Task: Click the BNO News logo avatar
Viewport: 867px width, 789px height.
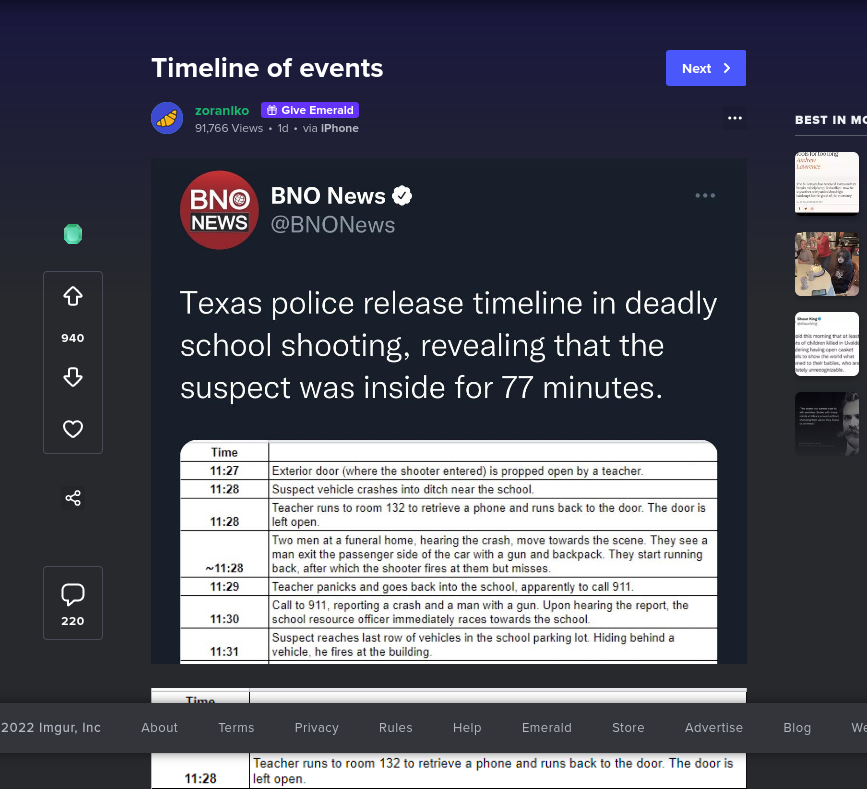Action: (220, 210)
